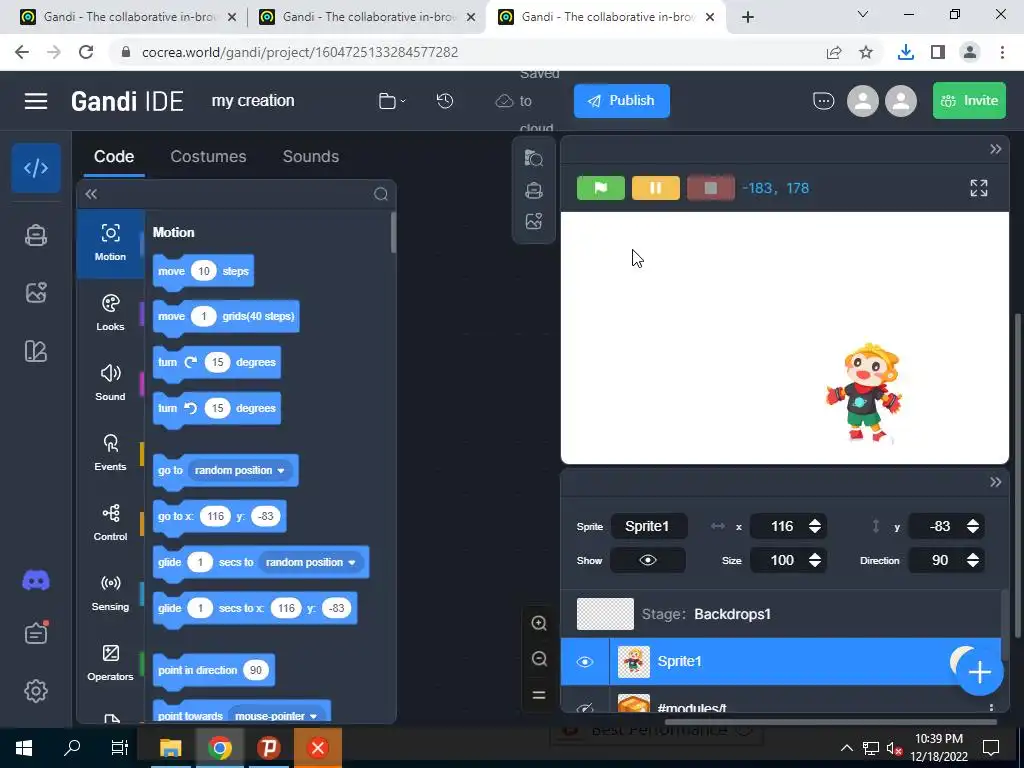Reload the browser page
Viewport: 1024px width, 768px height.
[86, 52]
